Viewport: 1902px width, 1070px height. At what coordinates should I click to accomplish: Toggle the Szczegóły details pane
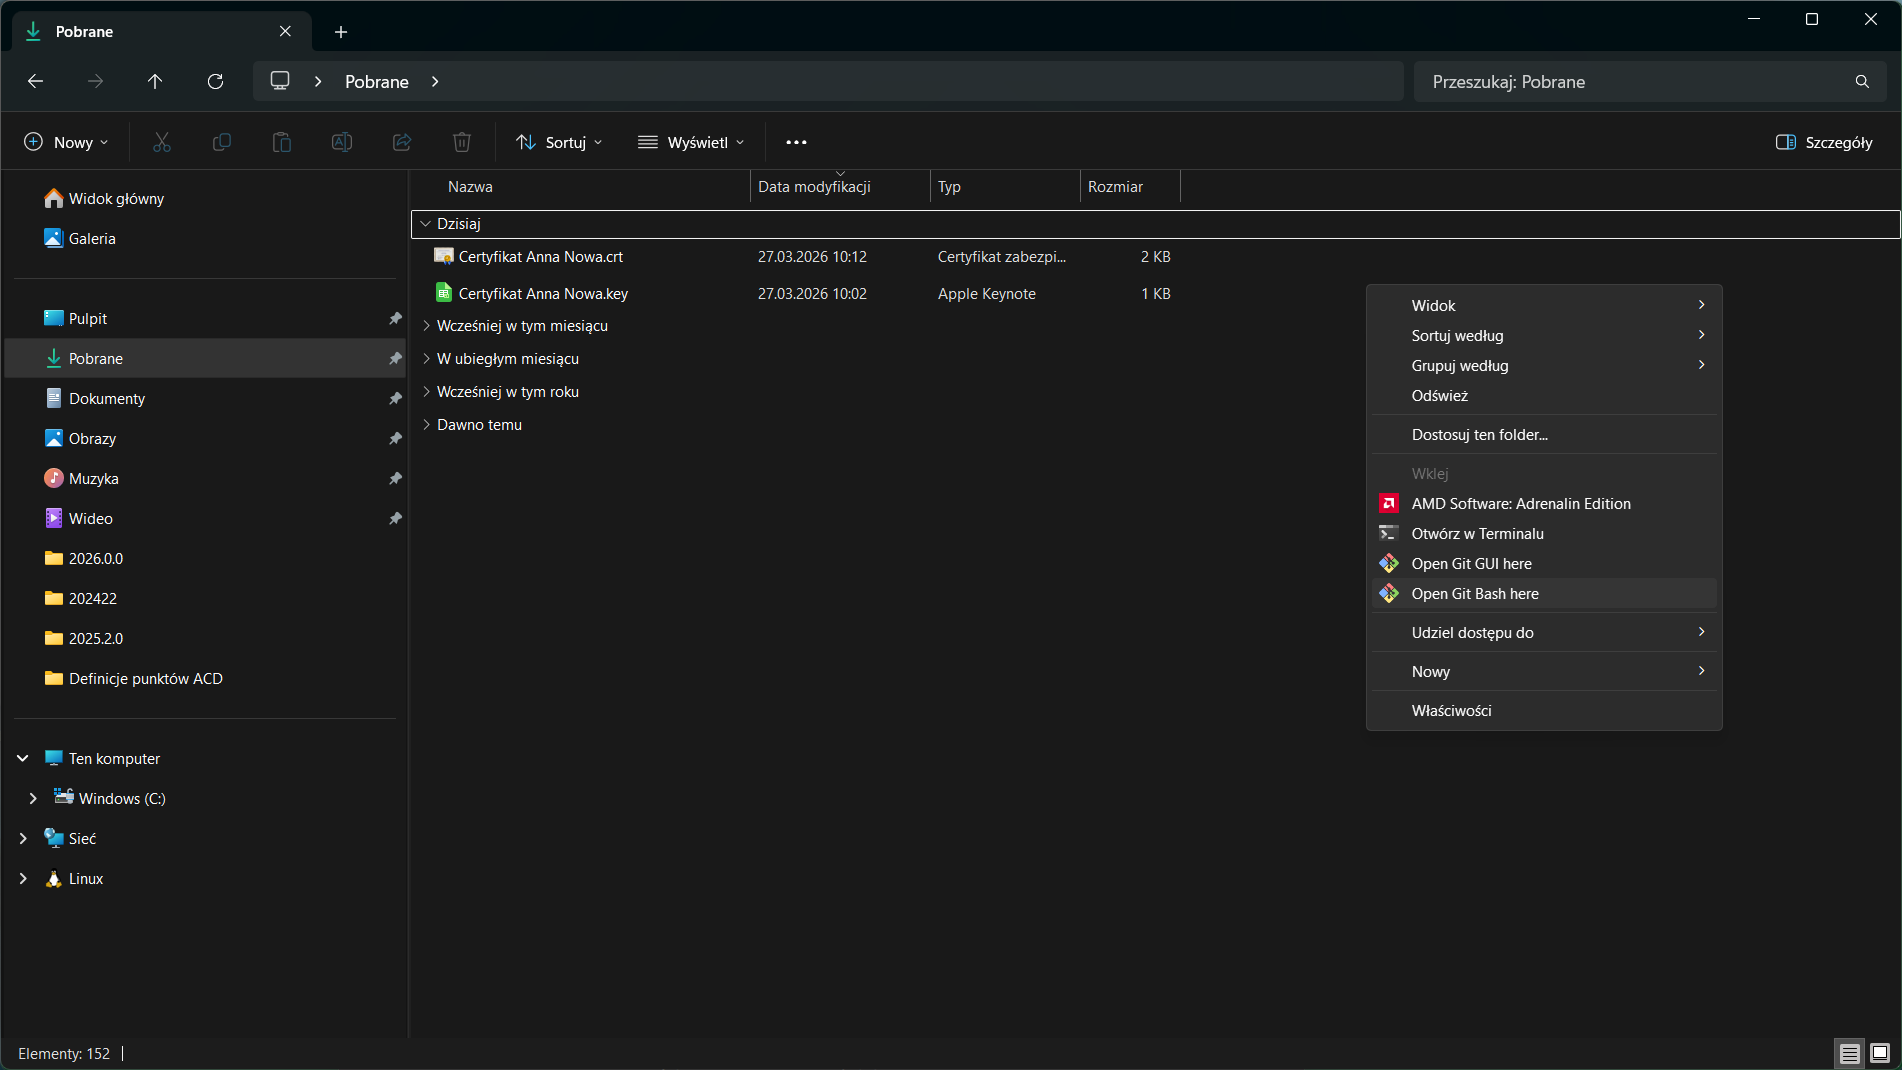pos(1824,143)
